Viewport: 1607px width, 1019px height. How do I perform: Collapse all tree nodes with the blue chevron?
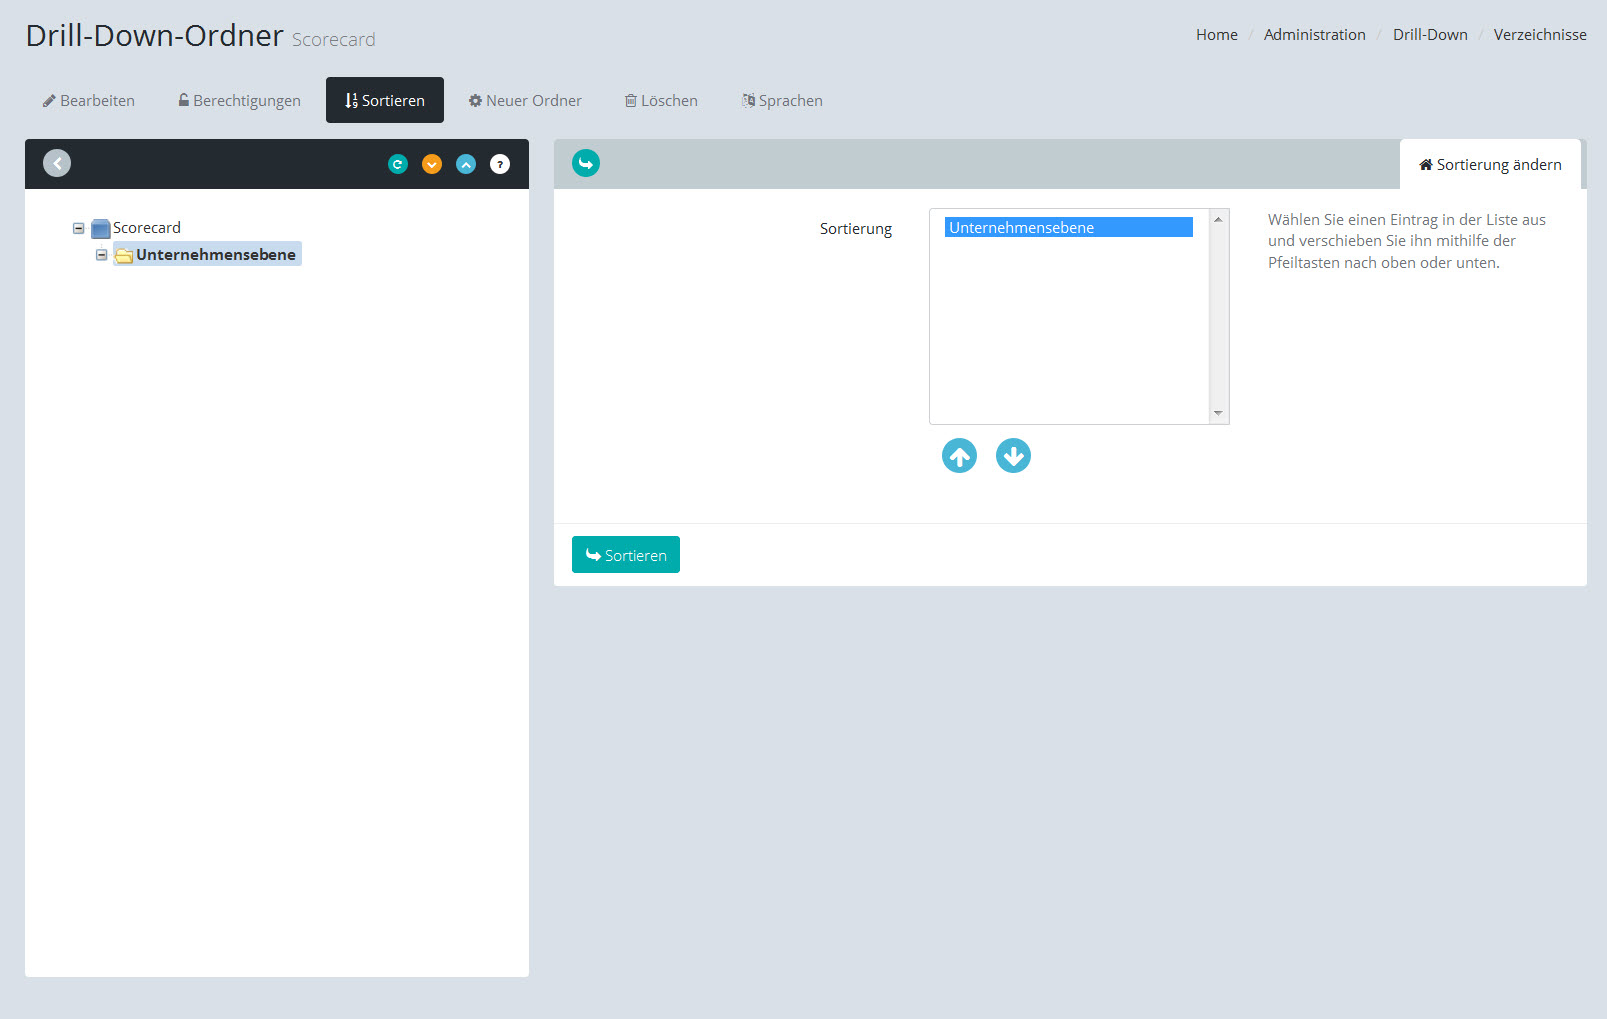point(466,164)
